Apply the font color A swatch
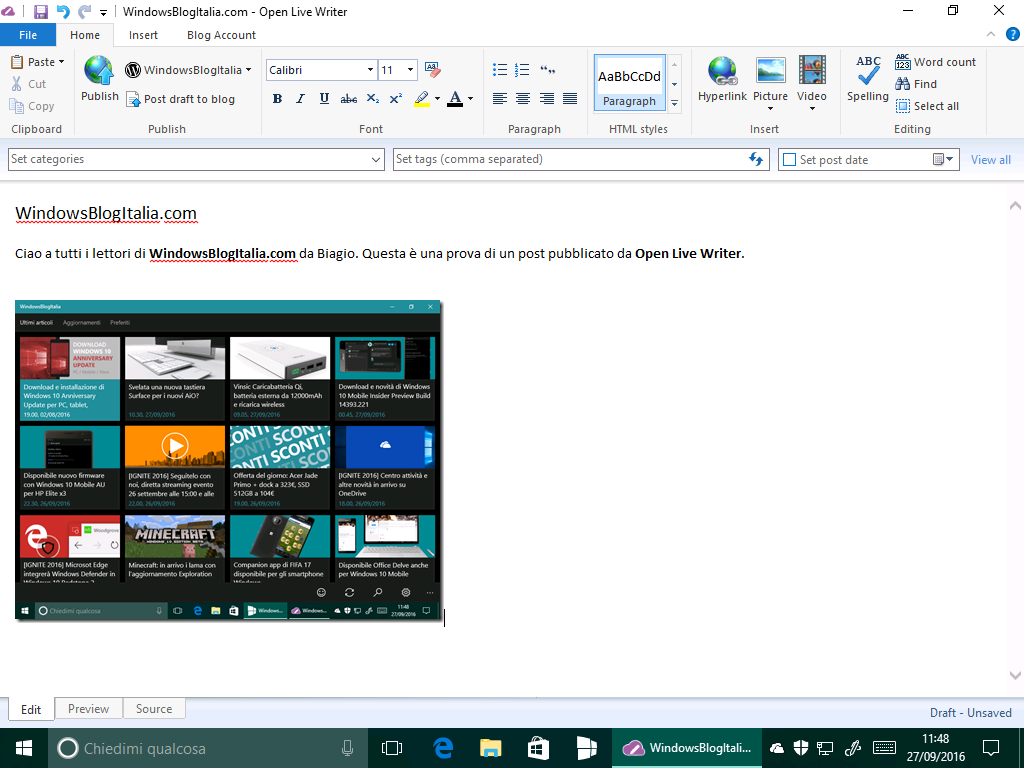 [455, 99]
